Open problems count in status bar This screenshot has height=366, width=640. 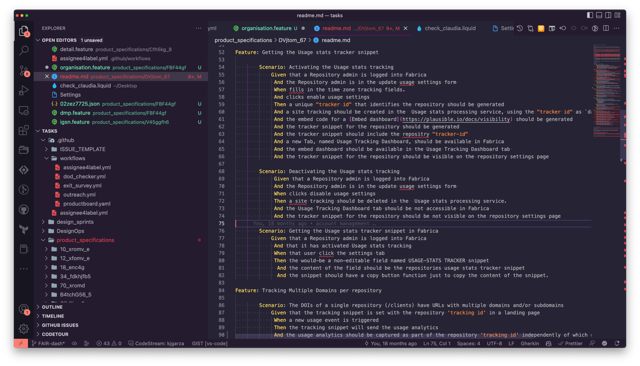pyautogui.click(x=109, y=344)
